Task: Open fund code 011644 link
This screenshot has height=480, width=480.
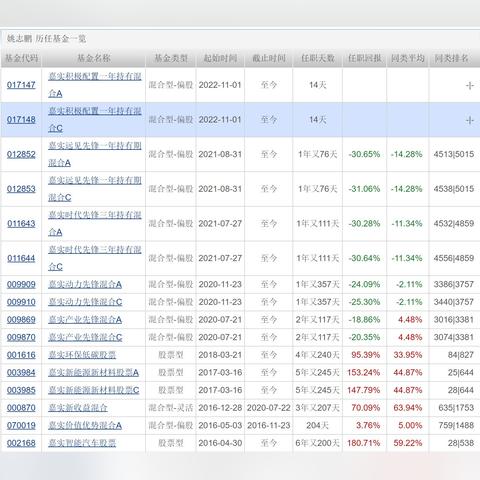Action: [x=21, y=258]
